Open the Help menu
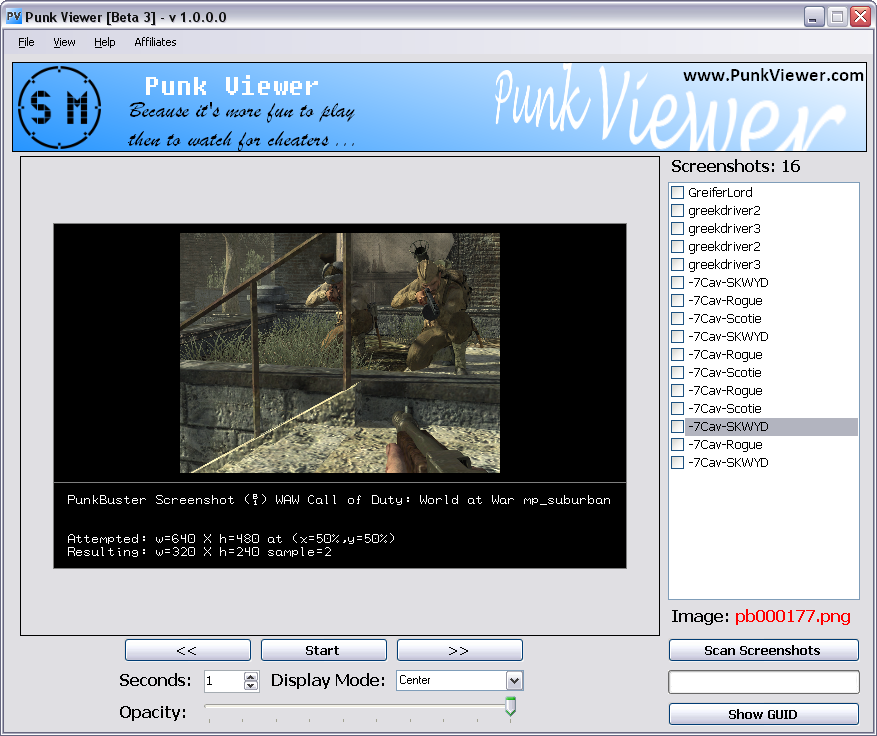The height and width of the screenshot is (736, 877). [105, 42]
